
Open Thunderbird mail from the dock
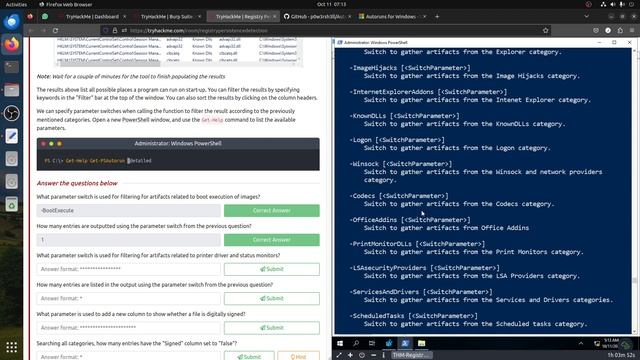tap(11, 21)
